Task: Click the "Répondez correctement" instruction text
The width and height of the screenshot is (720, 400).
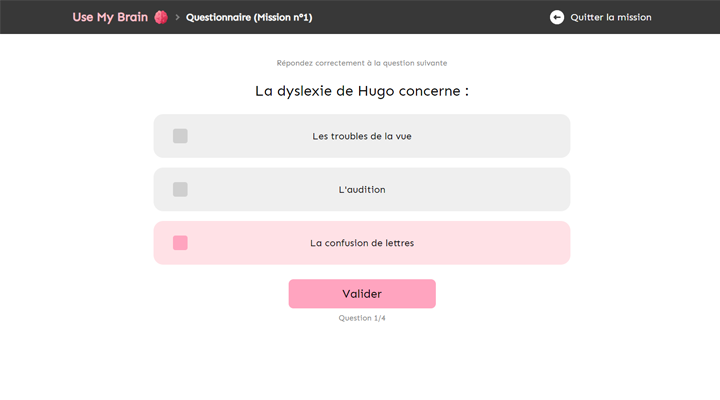Action: (x=362, y=63)
